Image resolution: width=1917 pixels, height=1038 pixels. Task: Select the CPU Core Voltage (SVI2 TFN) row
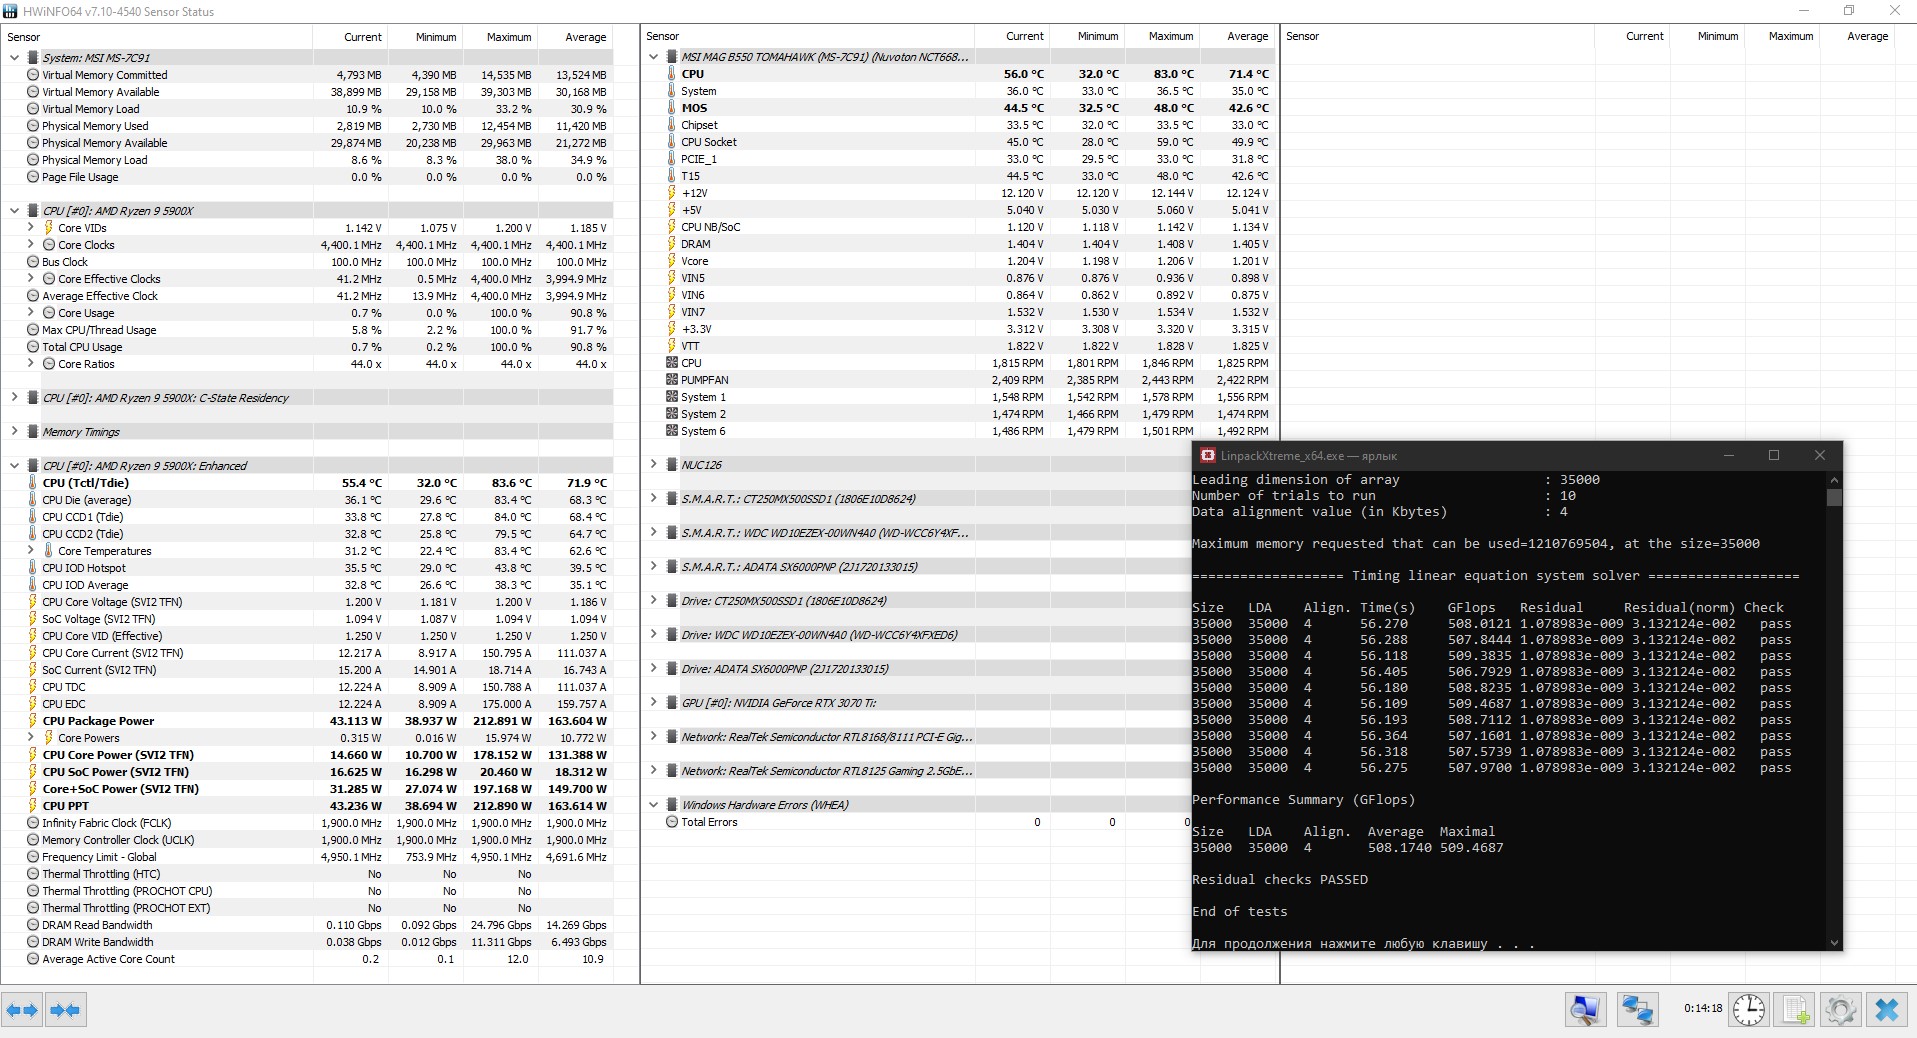pos(308,602)
